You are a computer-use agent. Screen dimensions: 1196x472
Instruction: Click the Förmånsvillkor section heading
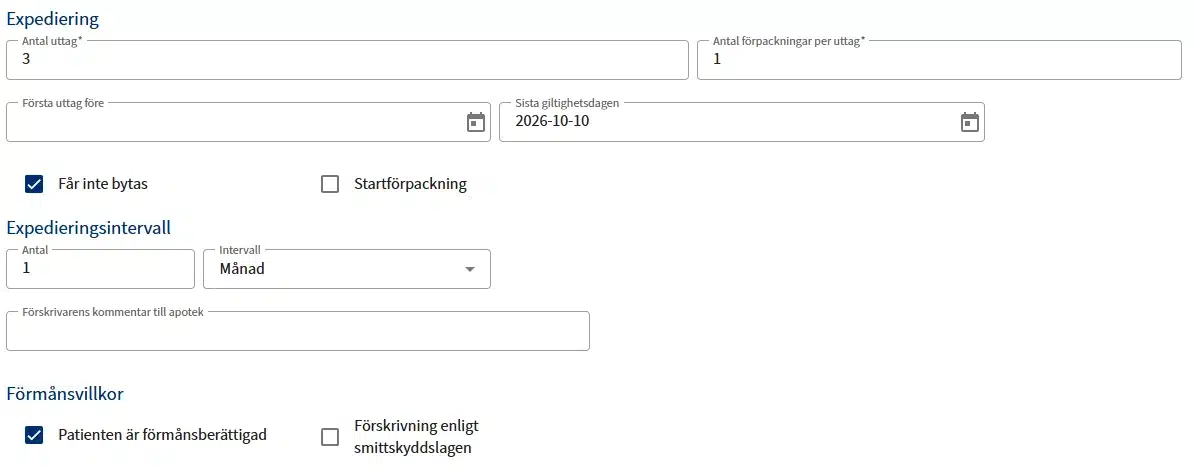tap(65, 394)
